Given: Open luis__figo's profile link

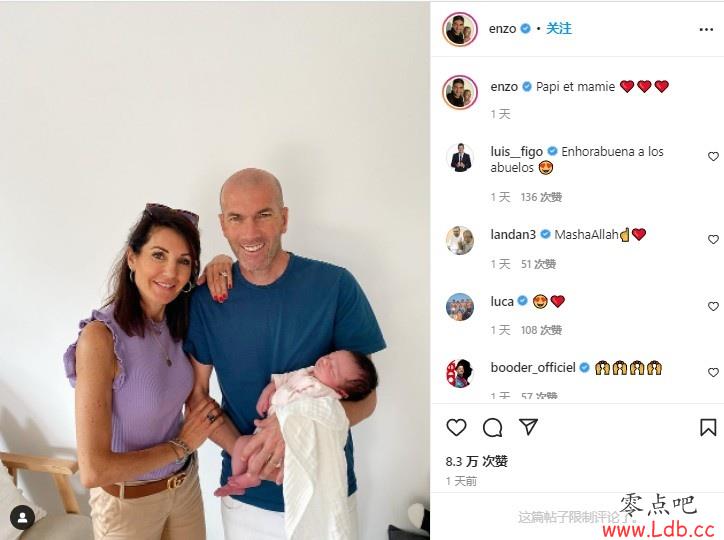Looking at the screenshot, I should [x=516, y=152].
